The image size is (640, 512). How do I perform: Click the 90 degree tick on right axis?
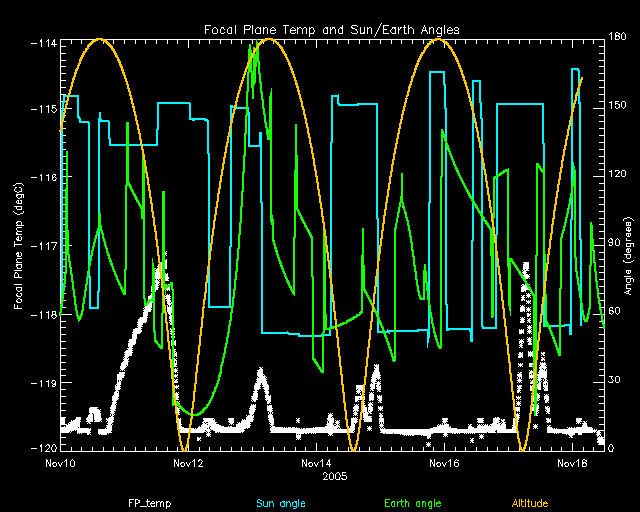click(614, 243)
